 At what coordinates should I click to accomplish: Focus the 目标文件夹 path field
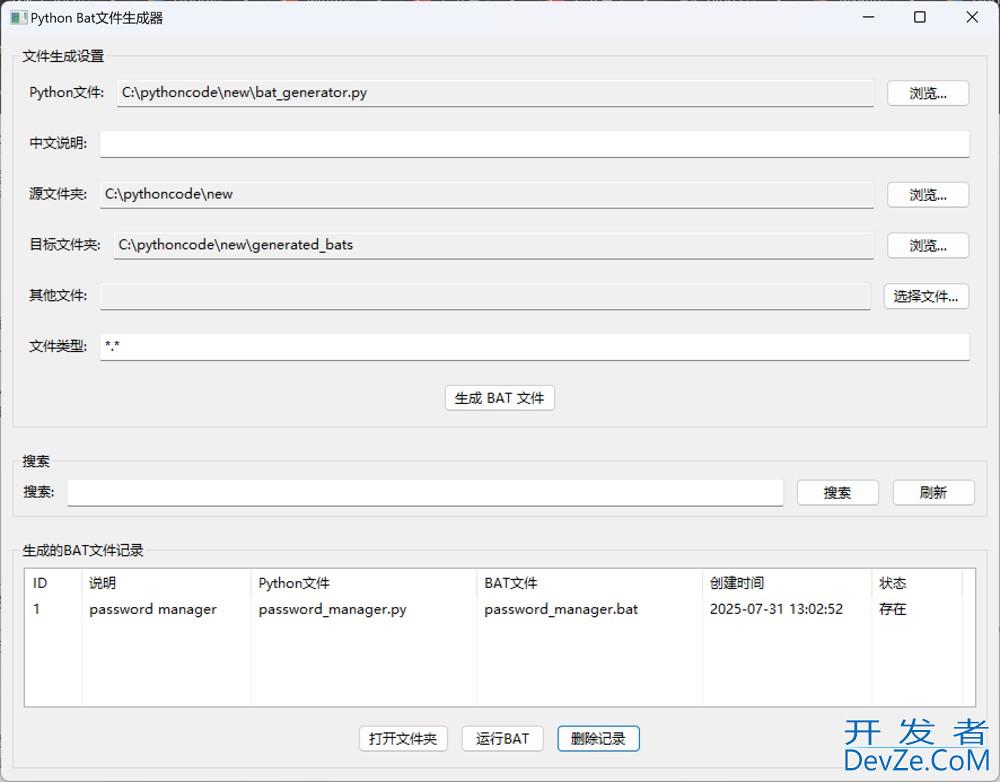click(494, 246)
